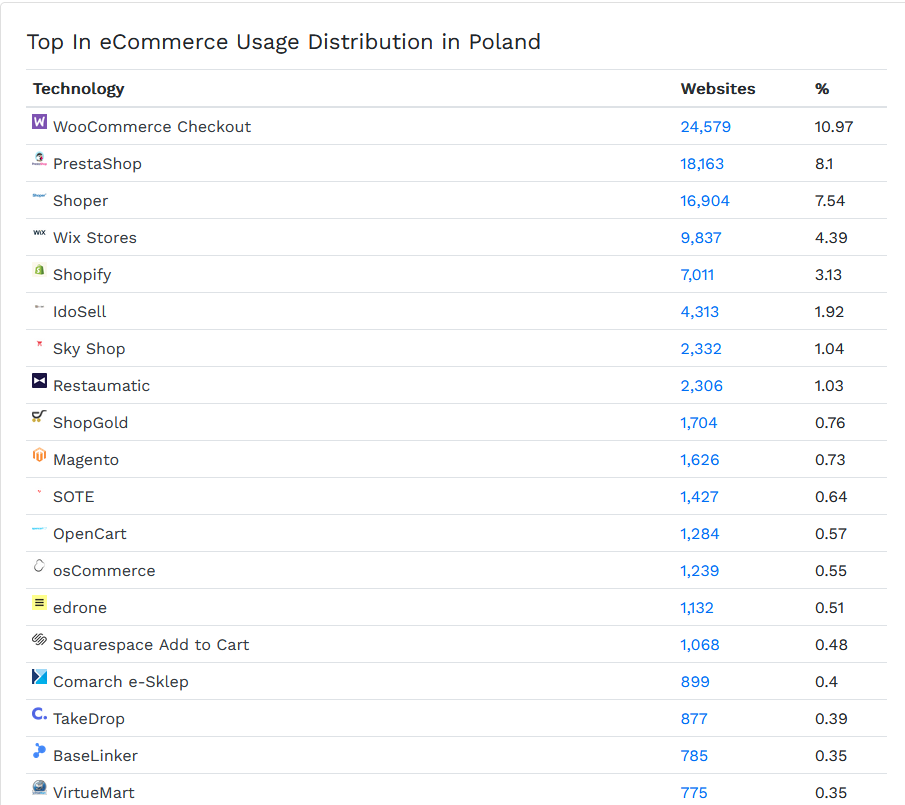Click the Shoper logo icon
905x805 pixels.
(39, 196)
